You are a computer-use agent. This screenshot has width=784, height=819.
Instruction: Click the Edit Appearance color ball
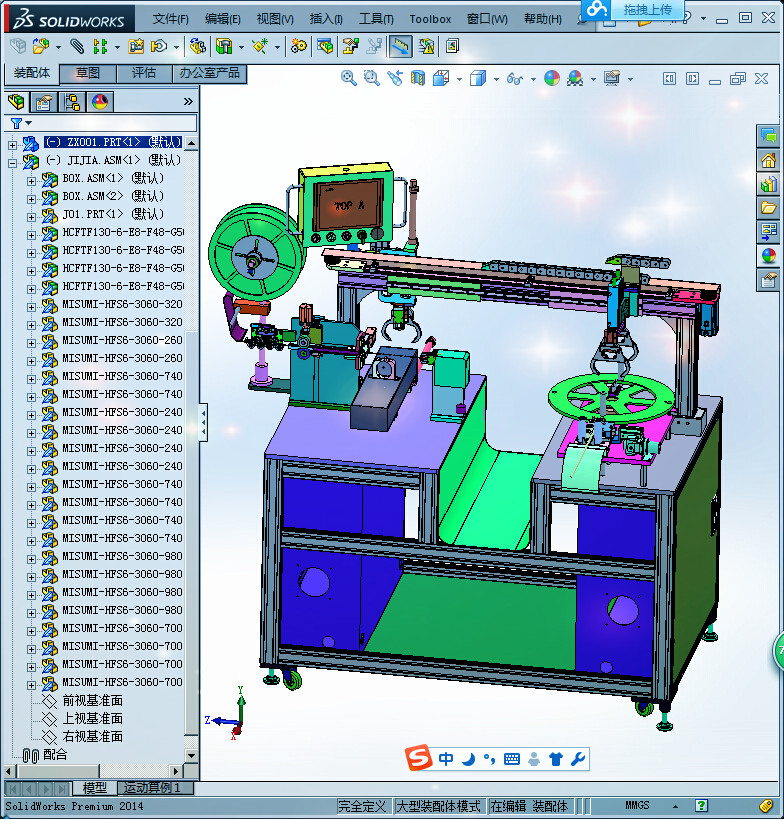552,79
